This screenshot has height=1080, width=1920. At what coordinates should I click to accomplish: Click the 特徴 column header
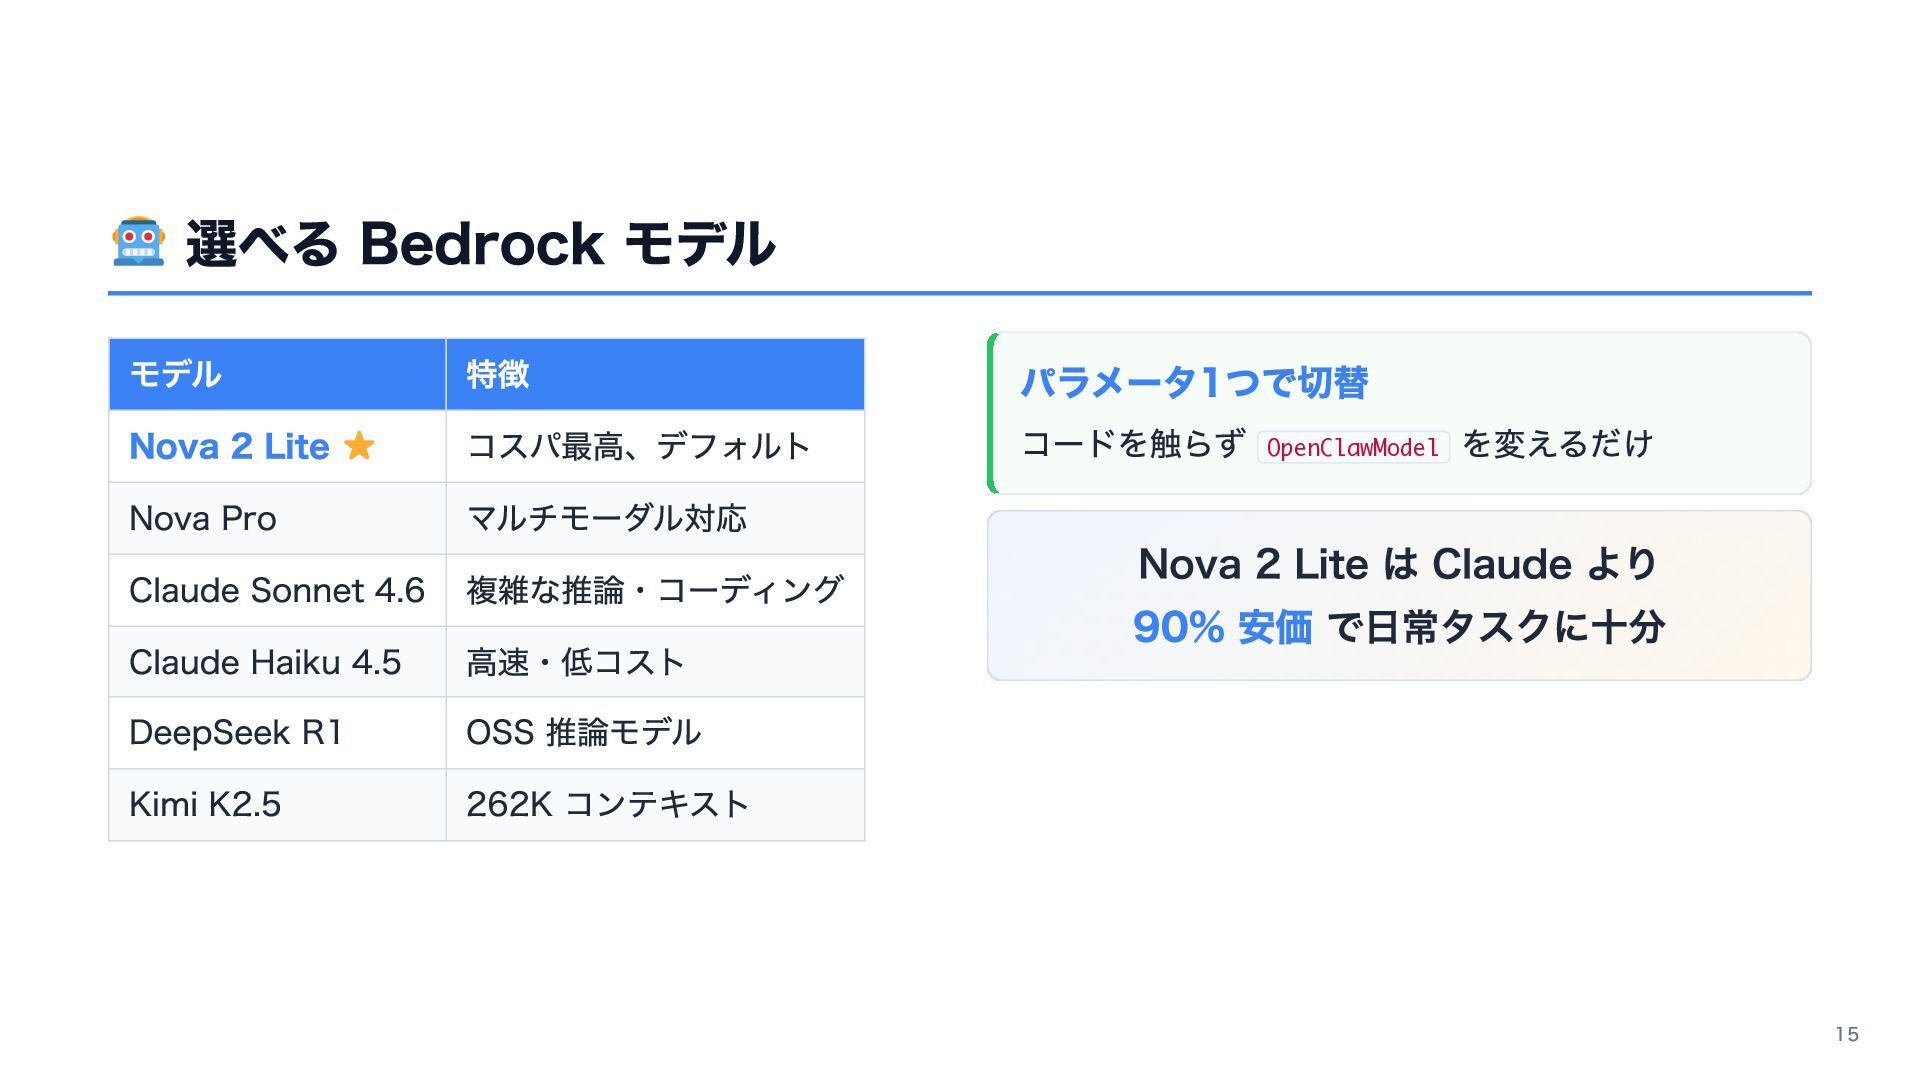tap(655, 374)
